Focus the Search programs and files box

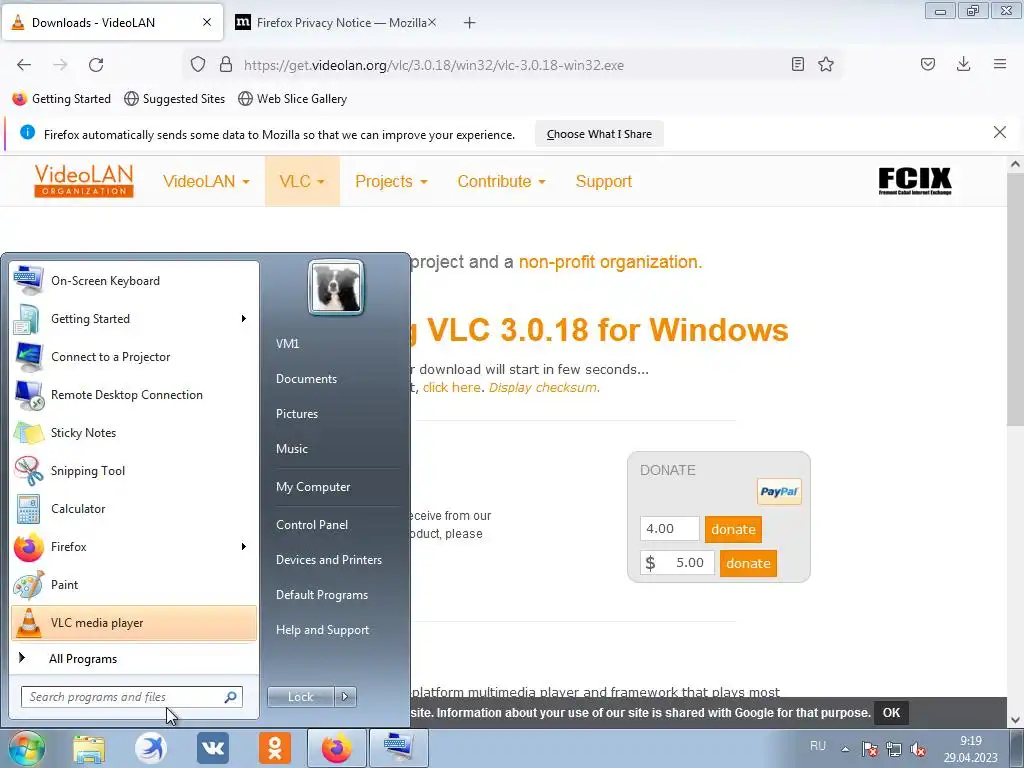tap(131, 697)
